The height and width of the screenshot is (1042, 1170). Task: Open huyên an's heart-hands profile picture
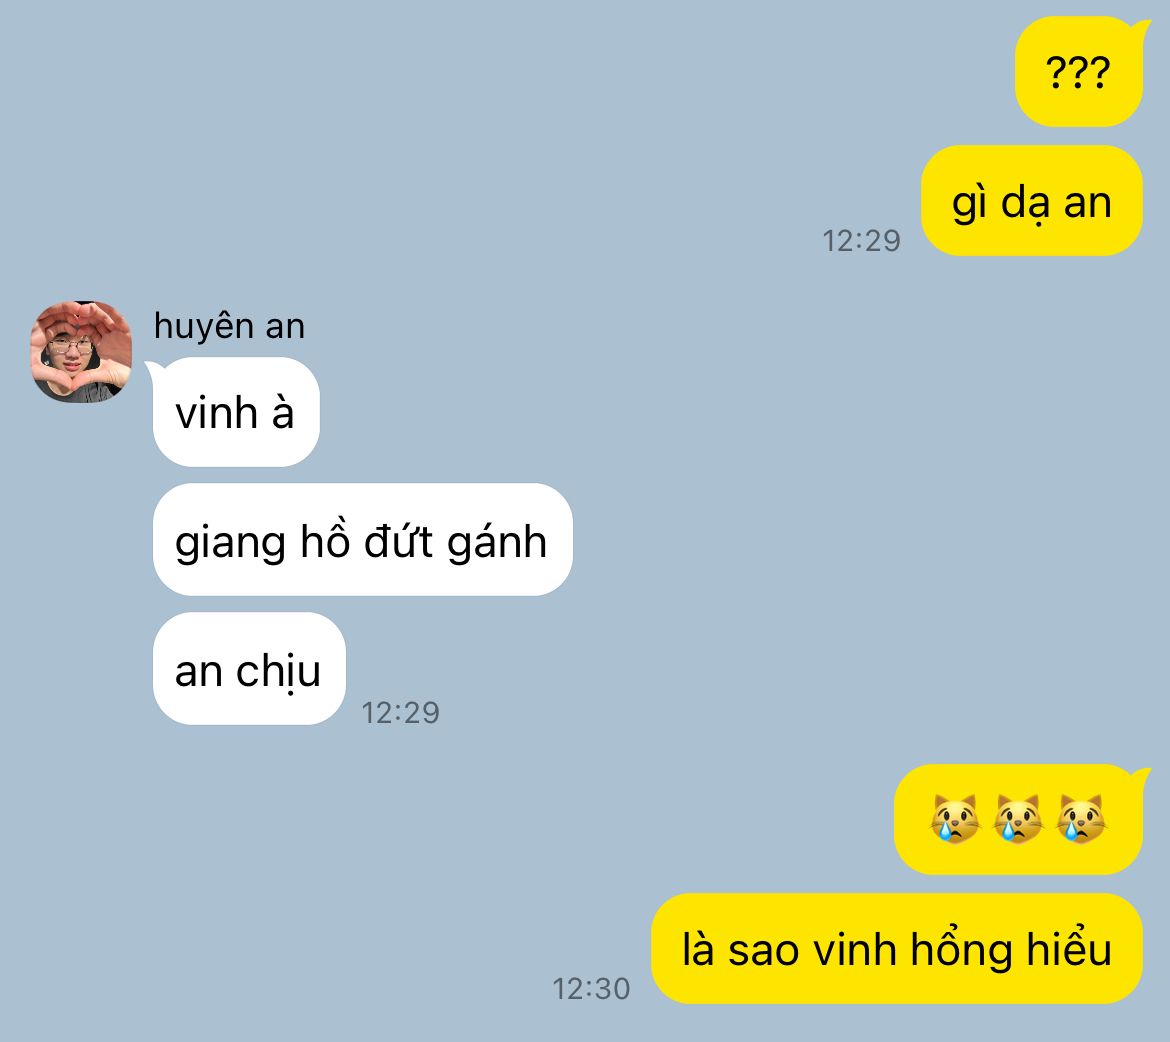(81, 352)
